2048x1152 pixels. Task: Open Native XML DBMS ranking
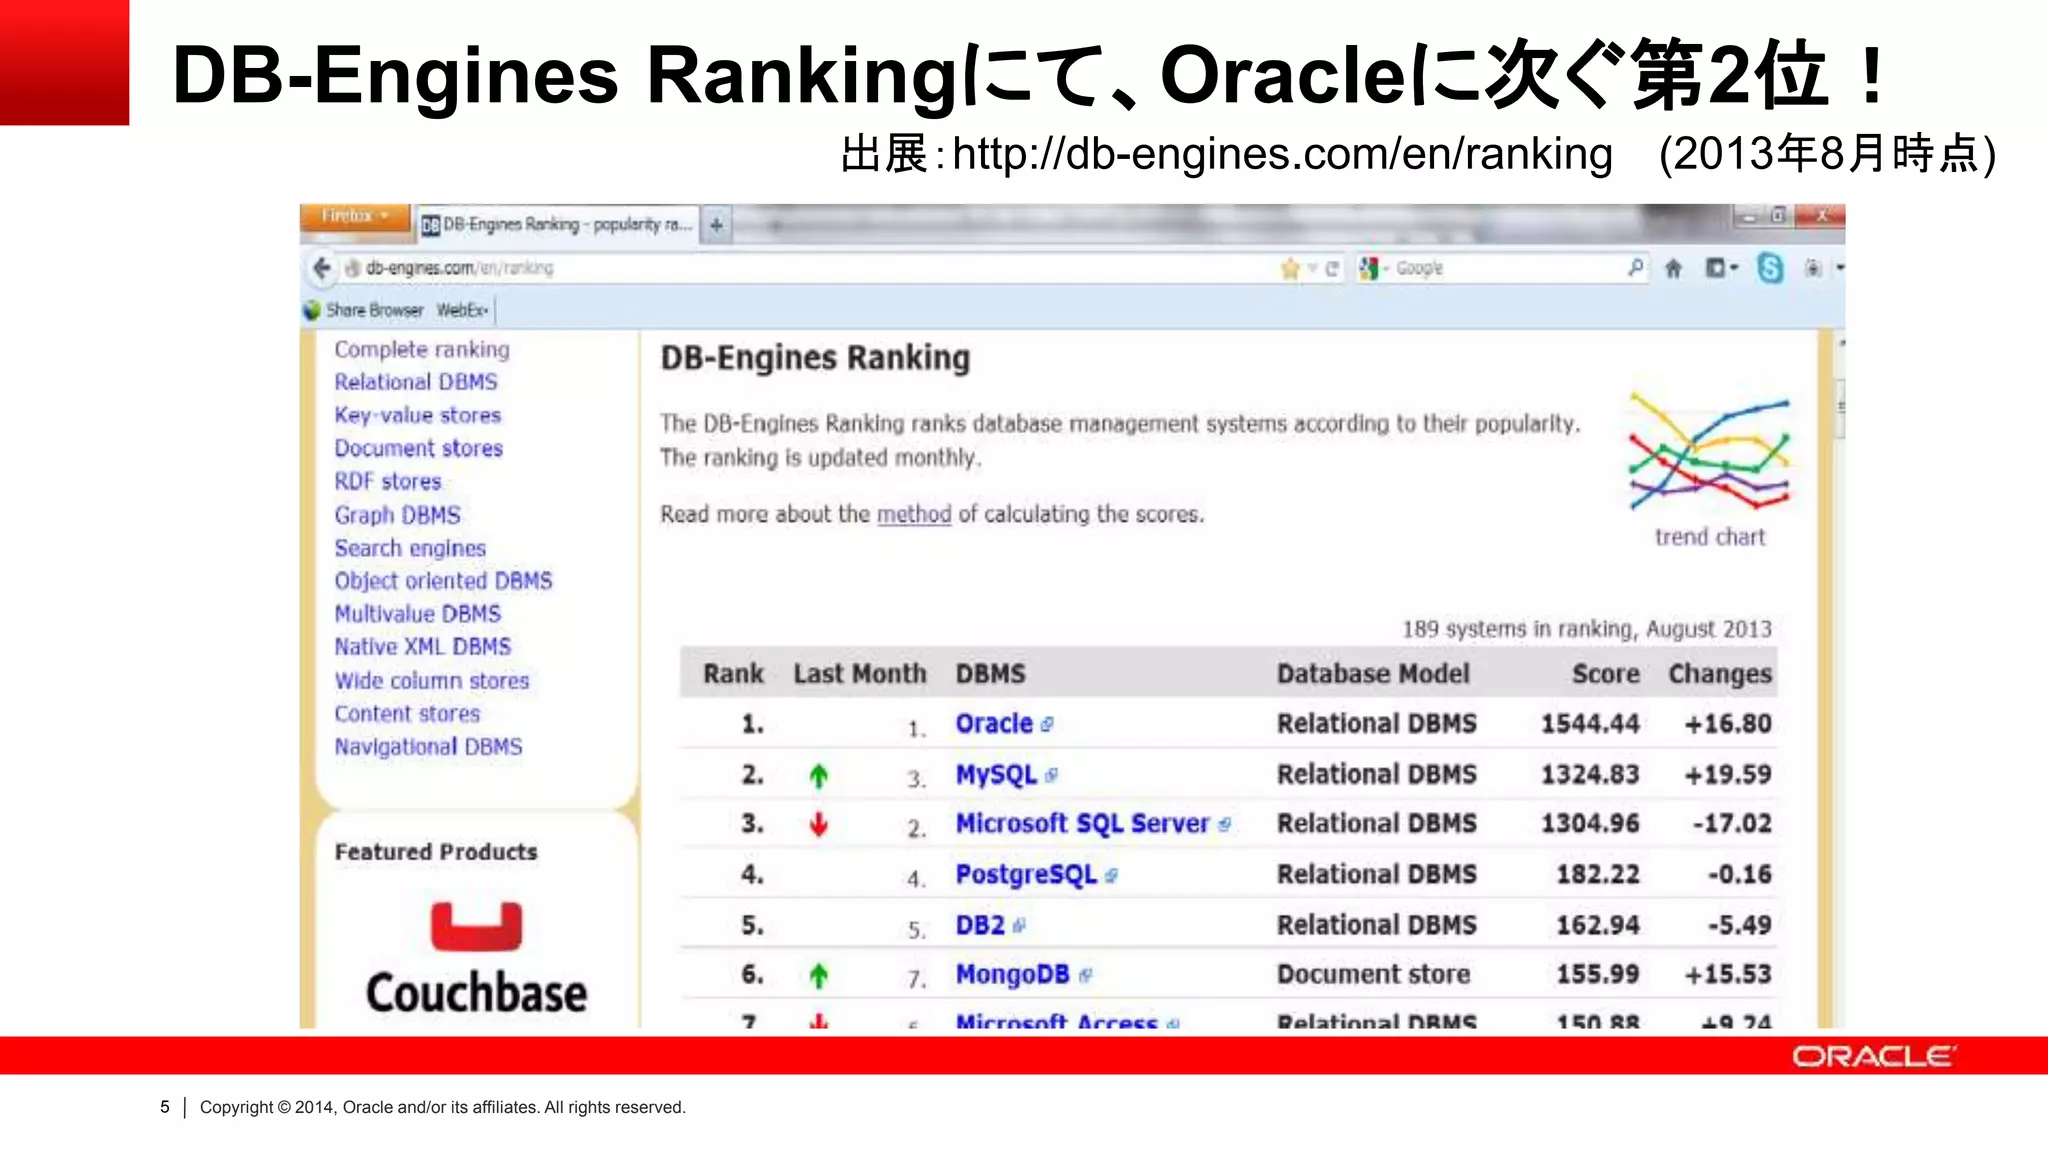click(422, 647)
